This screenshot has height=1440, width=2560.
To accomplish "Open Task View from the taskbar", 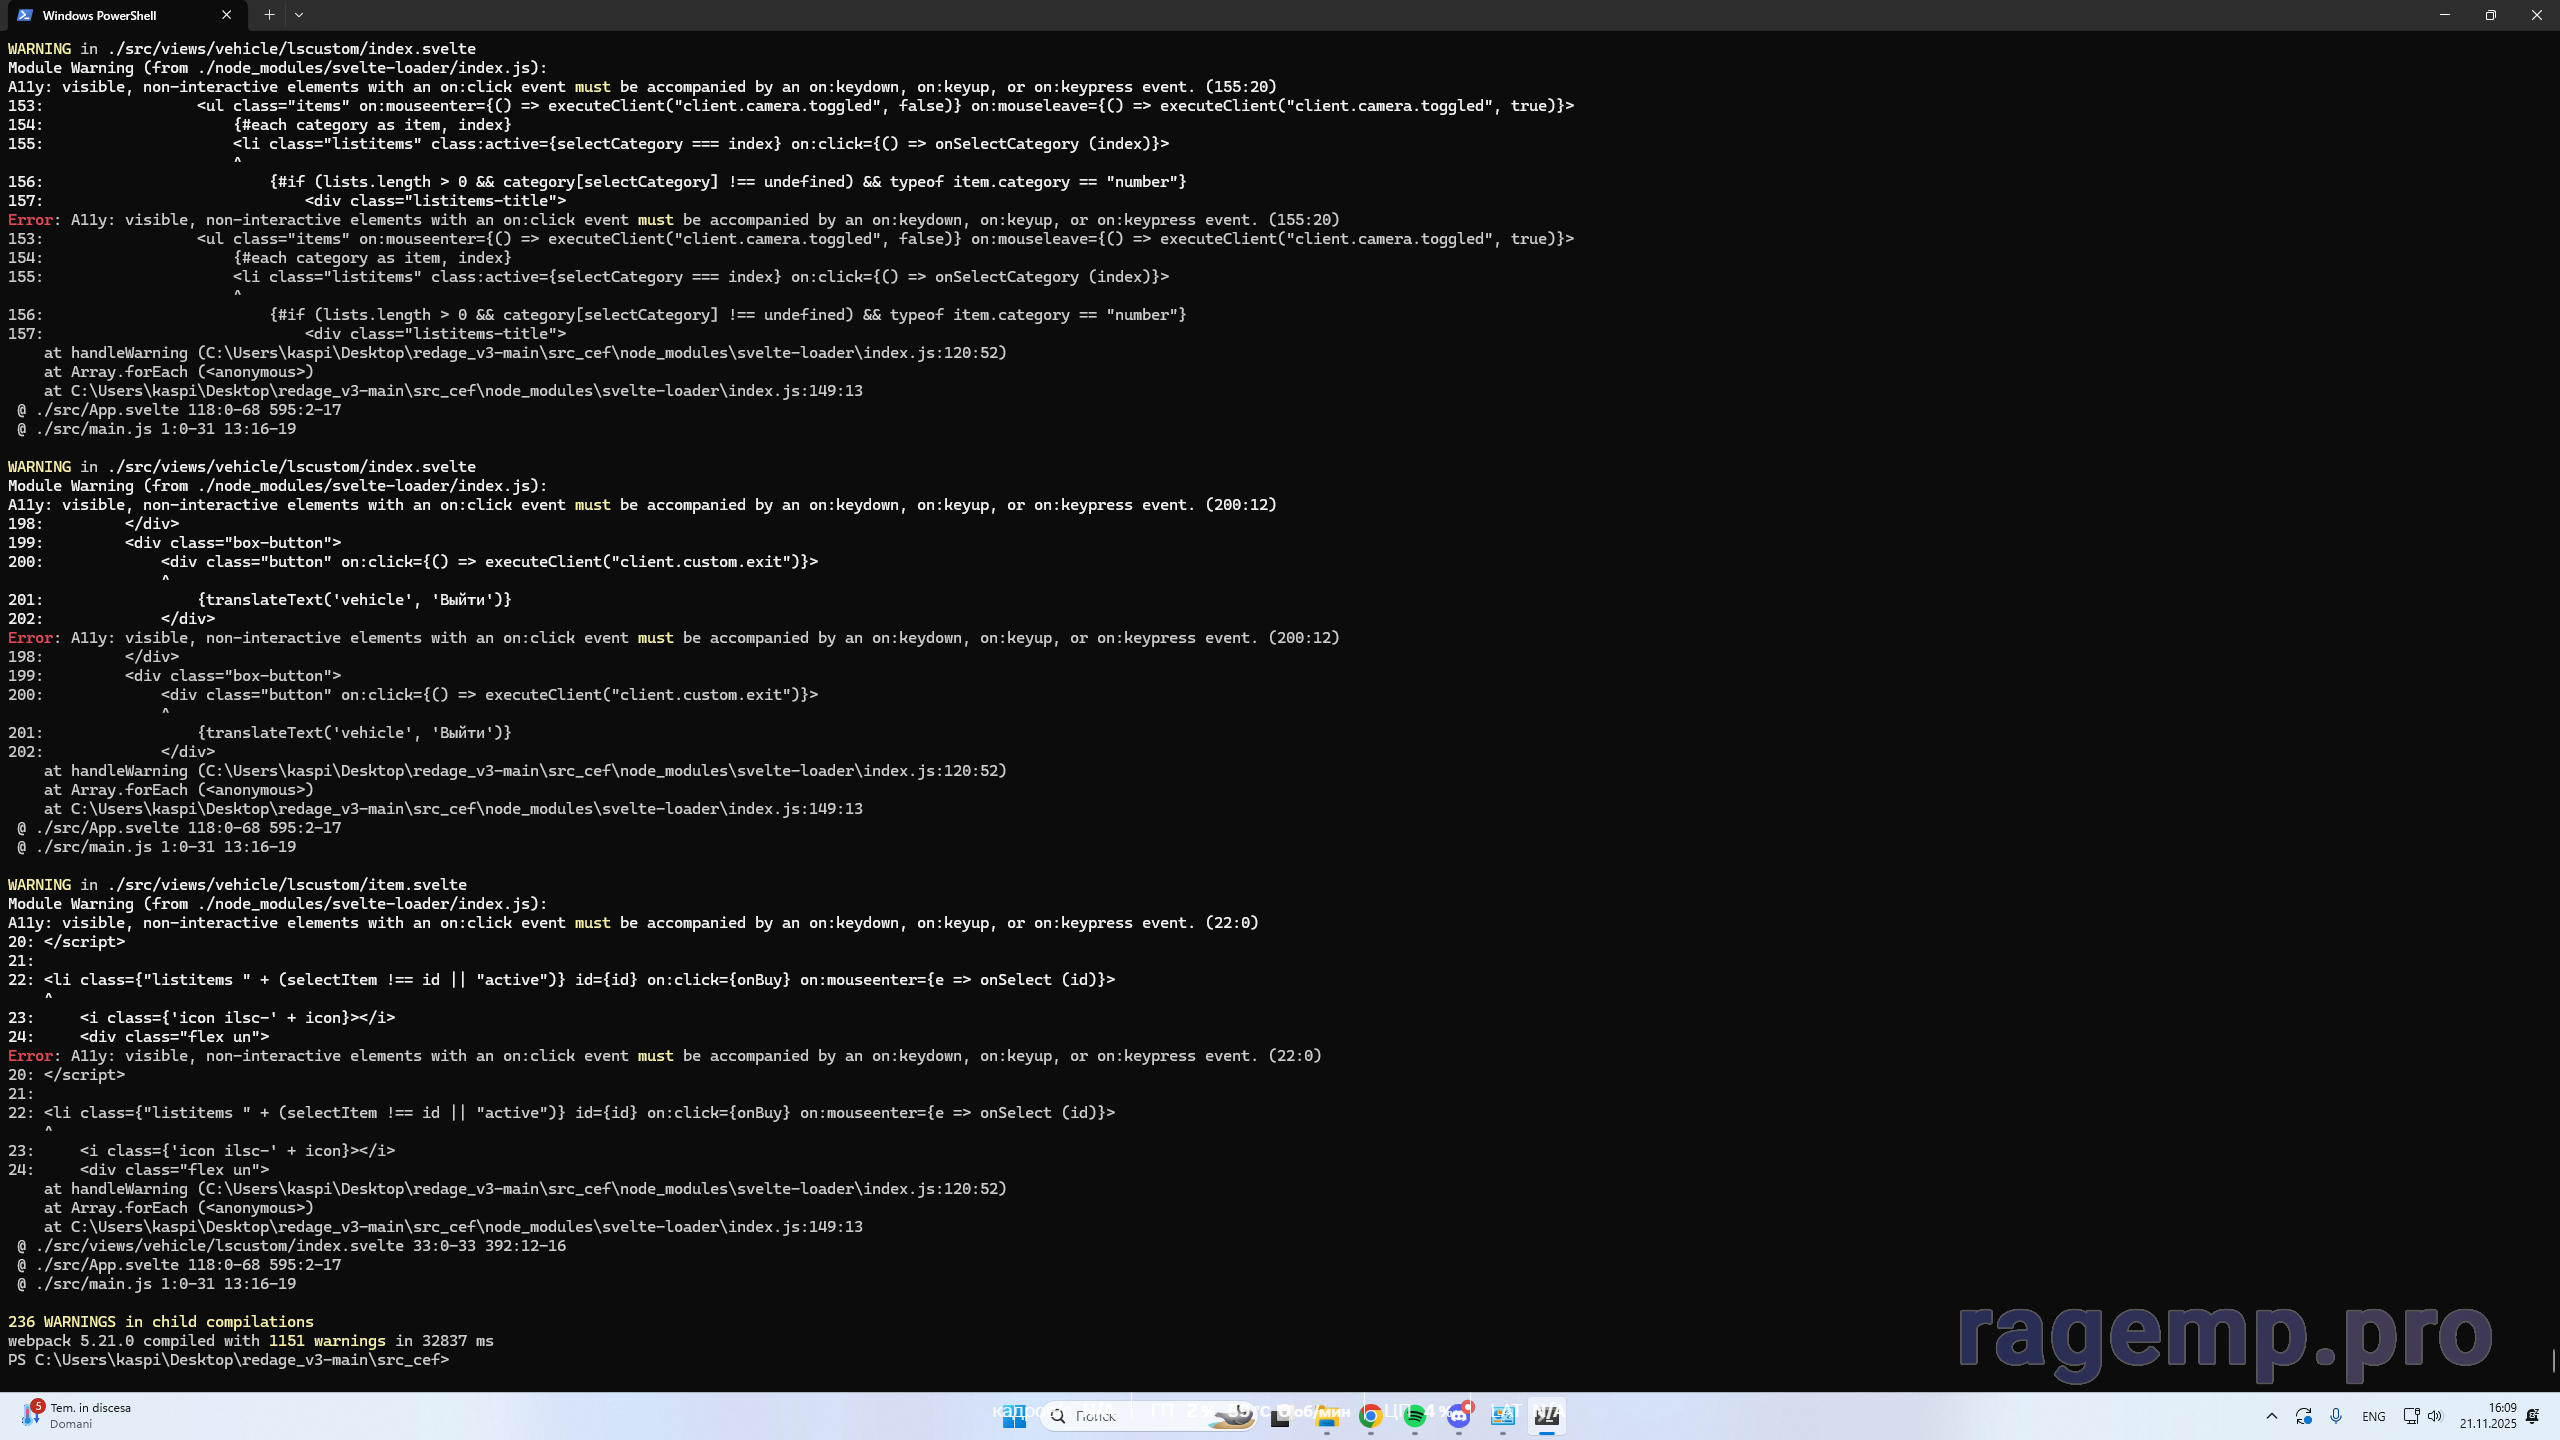I will coord(1280,1416).
